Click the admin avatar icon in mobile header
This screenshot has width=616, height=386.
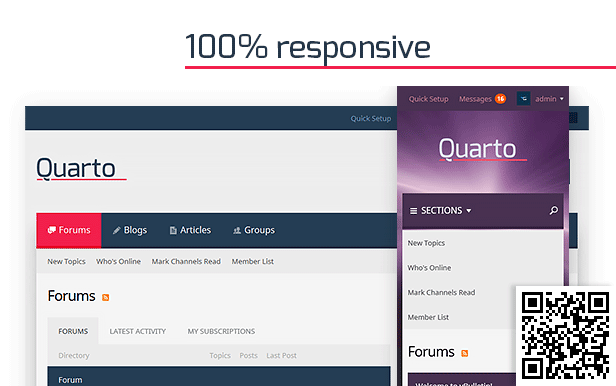click(x=524, y=99)
